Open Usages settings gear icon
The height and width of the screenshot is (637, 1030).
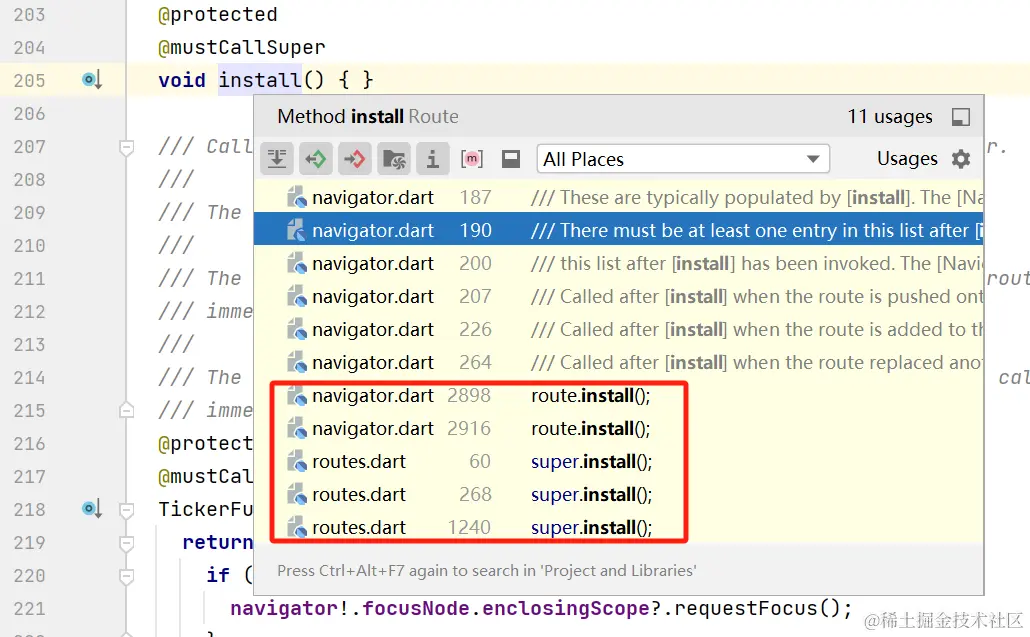(x=961, y=159)
